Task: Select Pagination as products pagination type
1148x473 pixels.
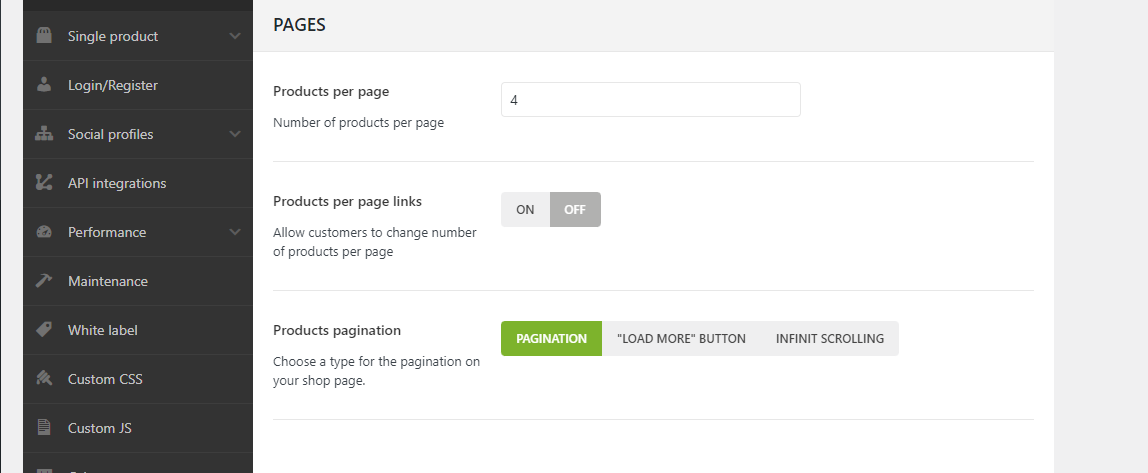Action: tap(551, 339)
